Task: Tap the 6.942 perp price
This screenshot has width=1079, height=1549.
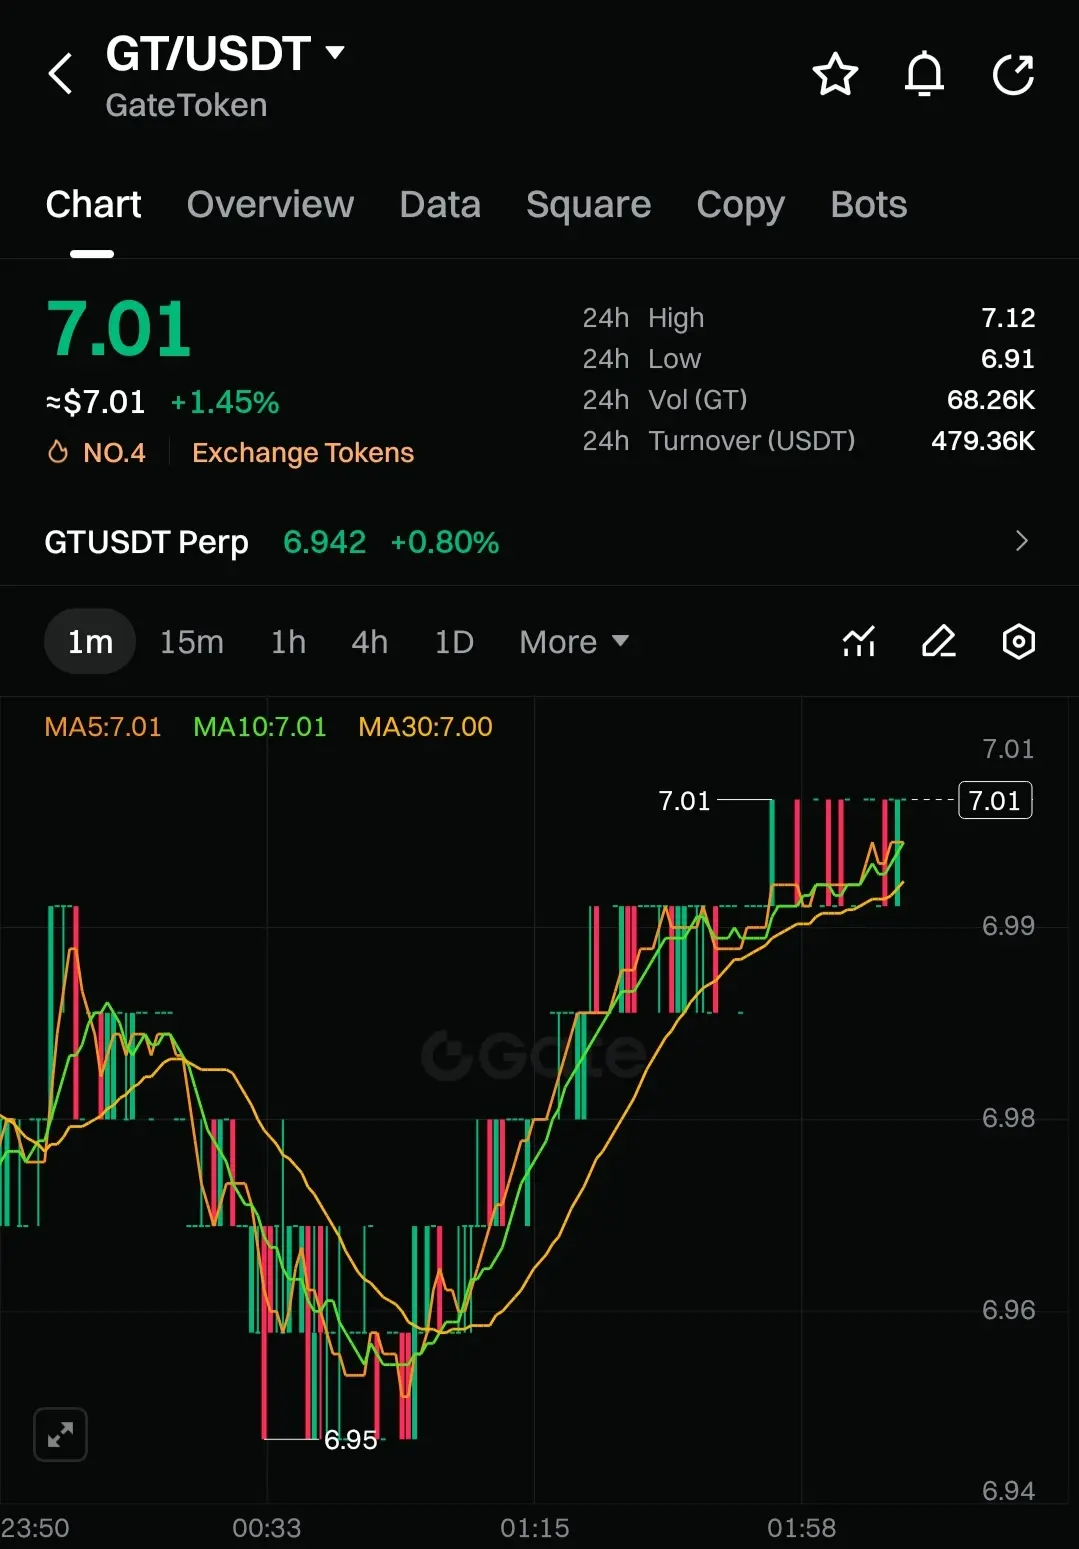Action: (x=324, y=542)
